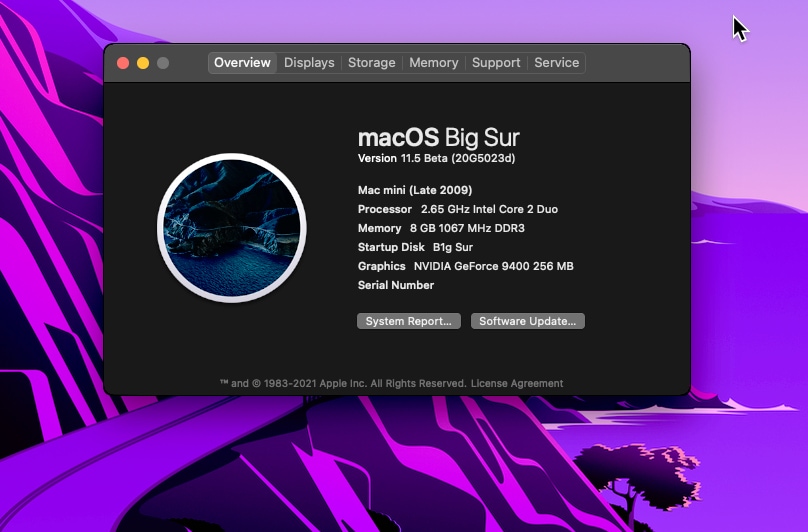This screenshot has width=808, height=532.
Task: Click the version text 11.5 Beta (20G5023d)
Action: [458, 158]
